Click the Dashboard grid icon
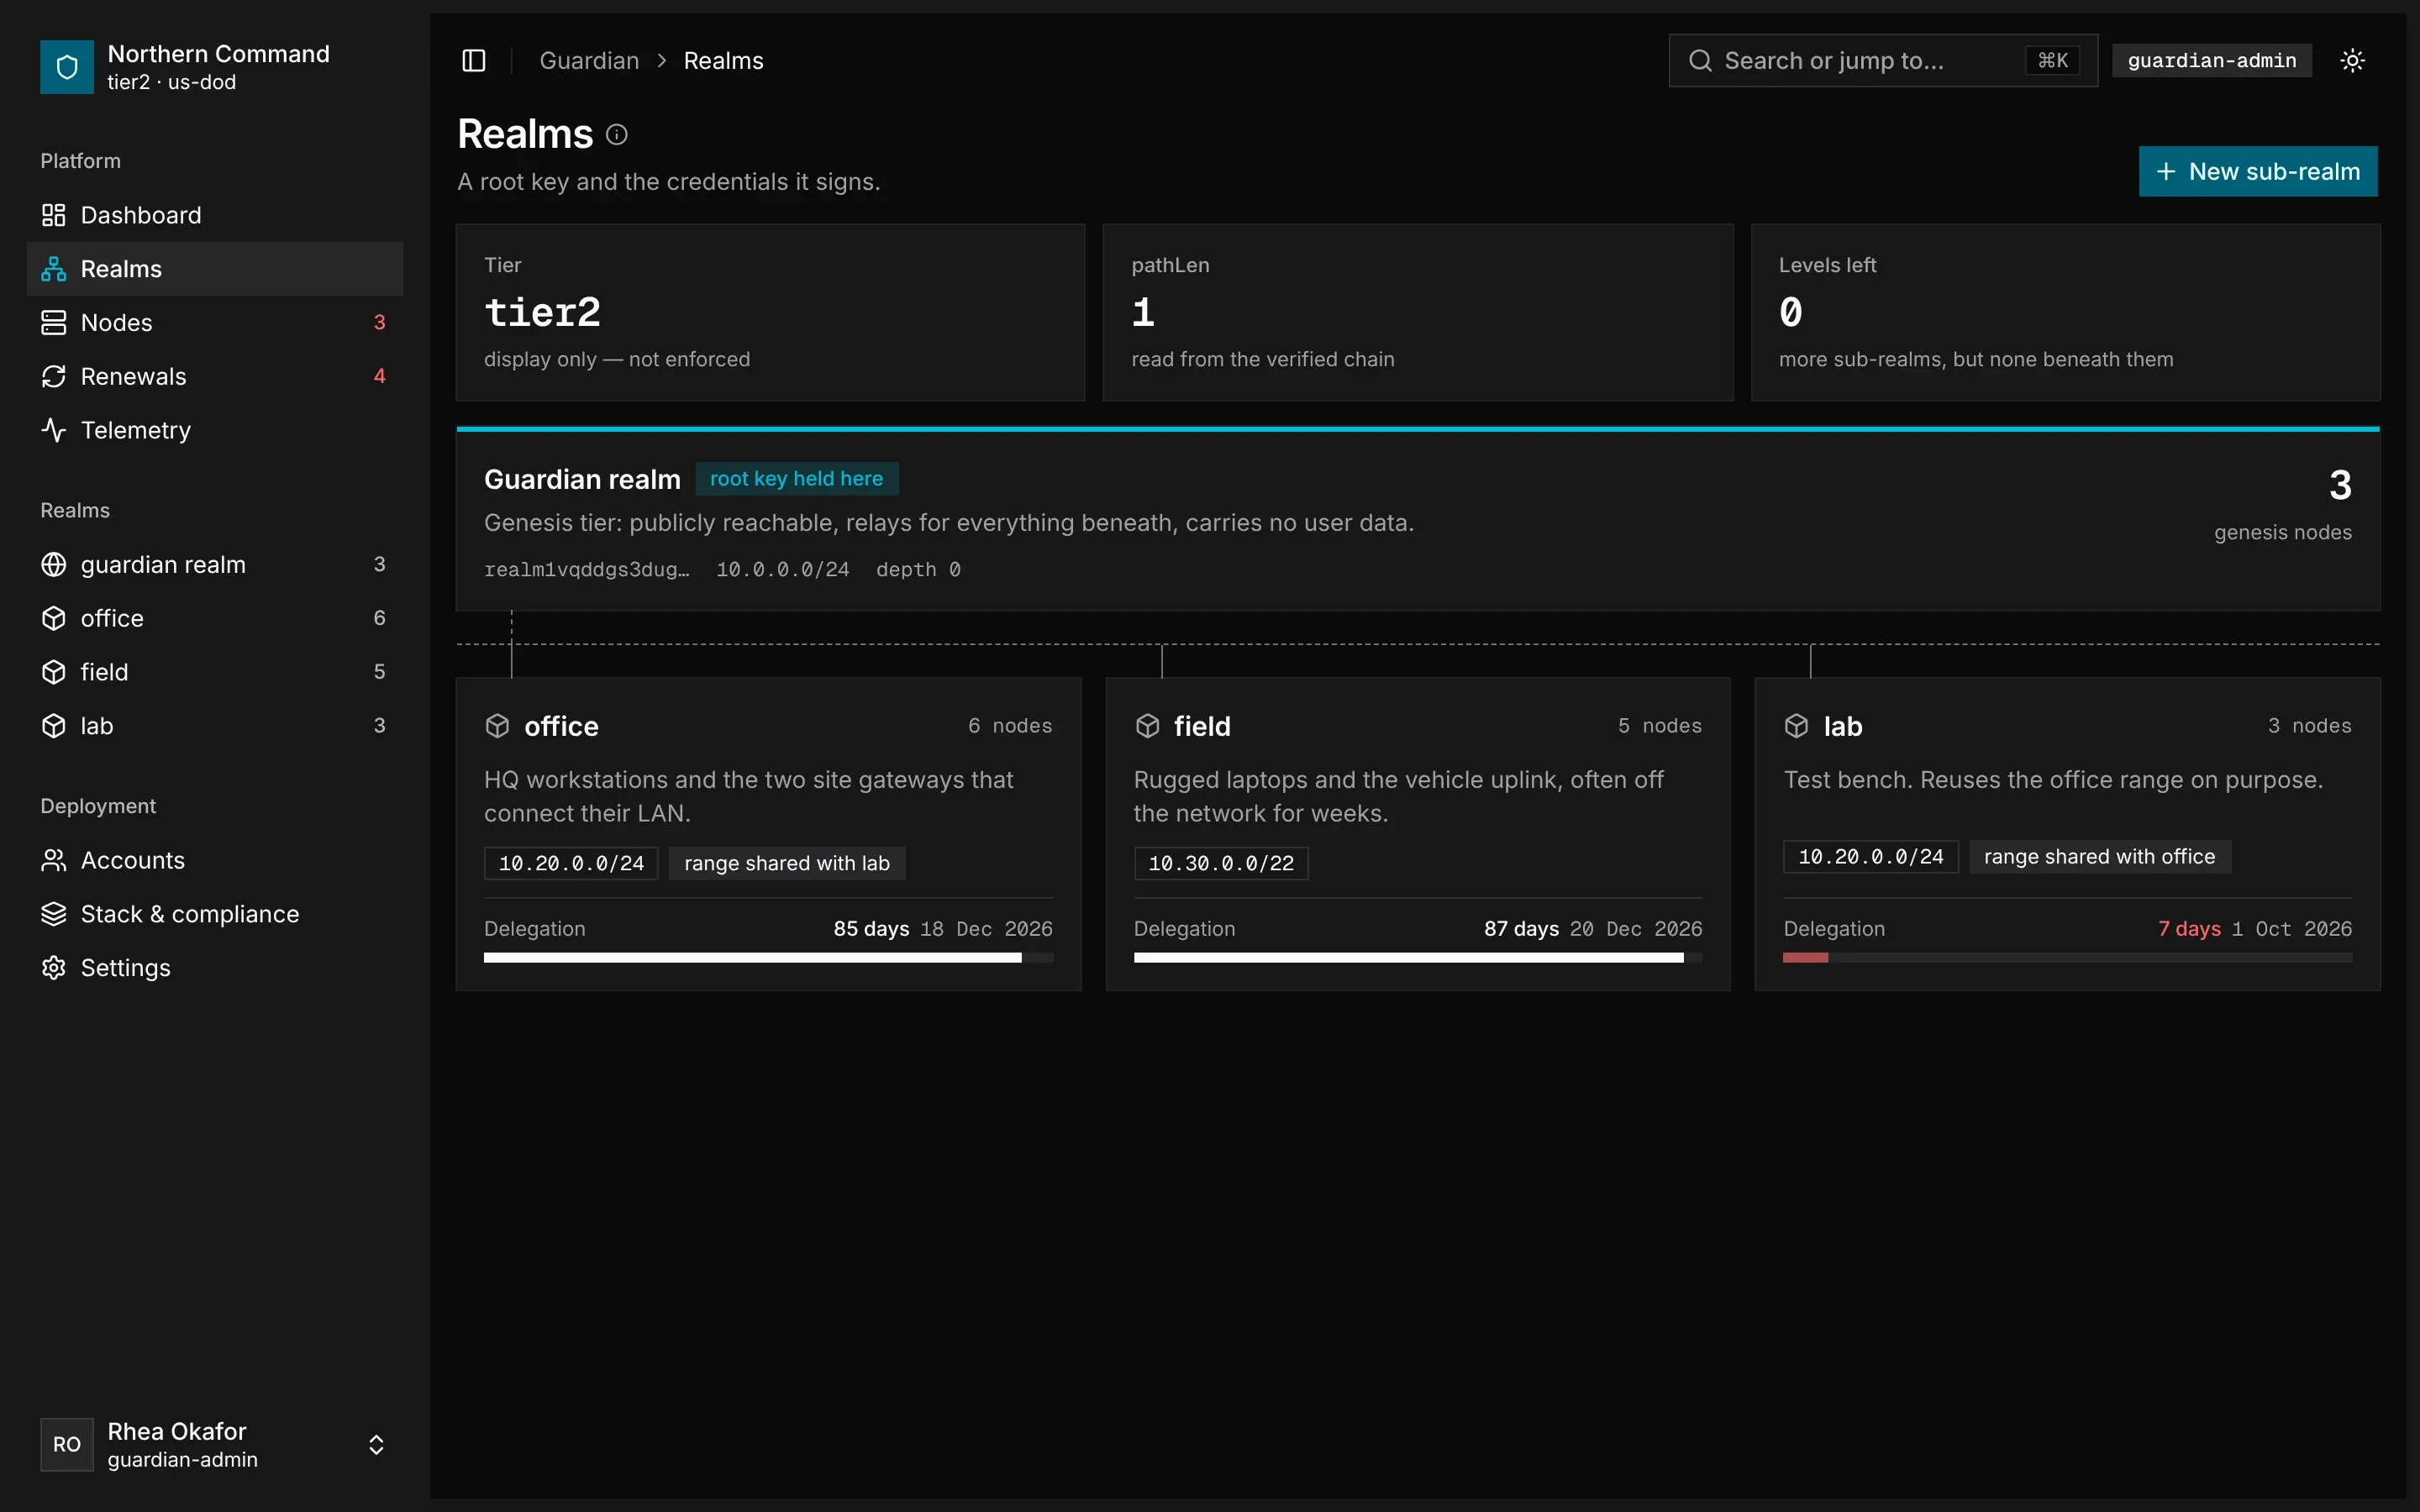The width and height of the screenshot is (2420, 1512). pyautogui.click(x=54, y=215)
